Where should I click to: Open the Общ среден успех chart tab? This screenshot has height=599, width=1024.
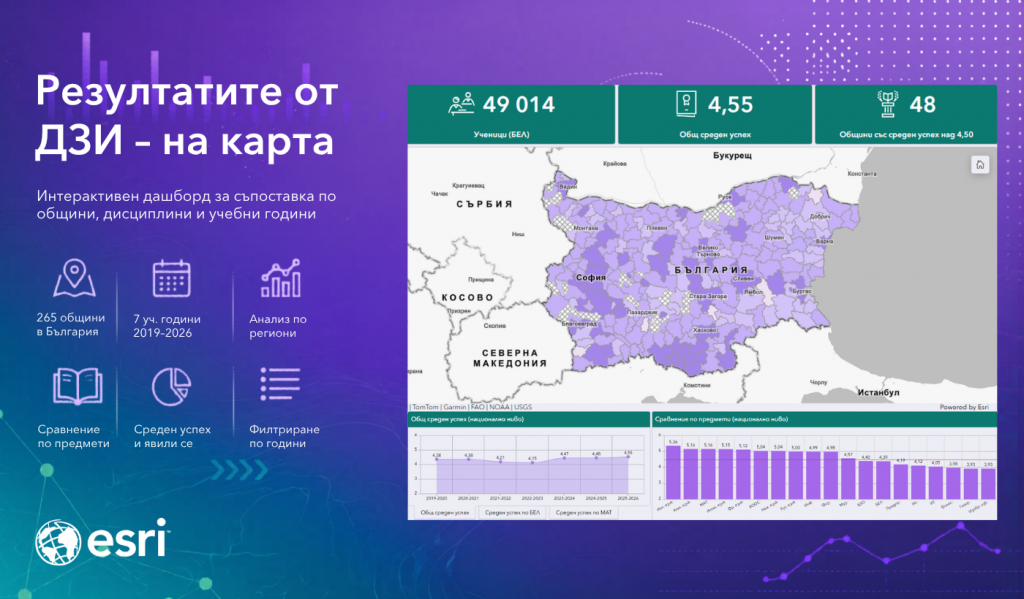tap(445, 513)
